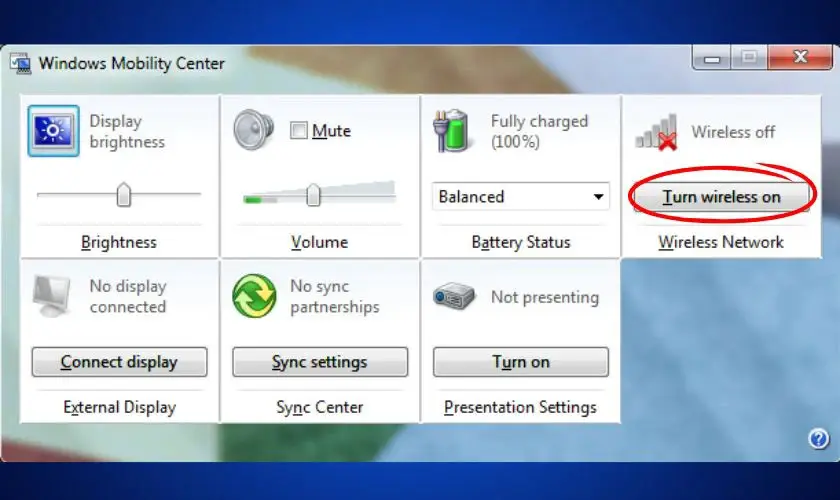Screen dimensions: 840x500
Task: Click the Battery Status label
Action: [x=521, y=242]
